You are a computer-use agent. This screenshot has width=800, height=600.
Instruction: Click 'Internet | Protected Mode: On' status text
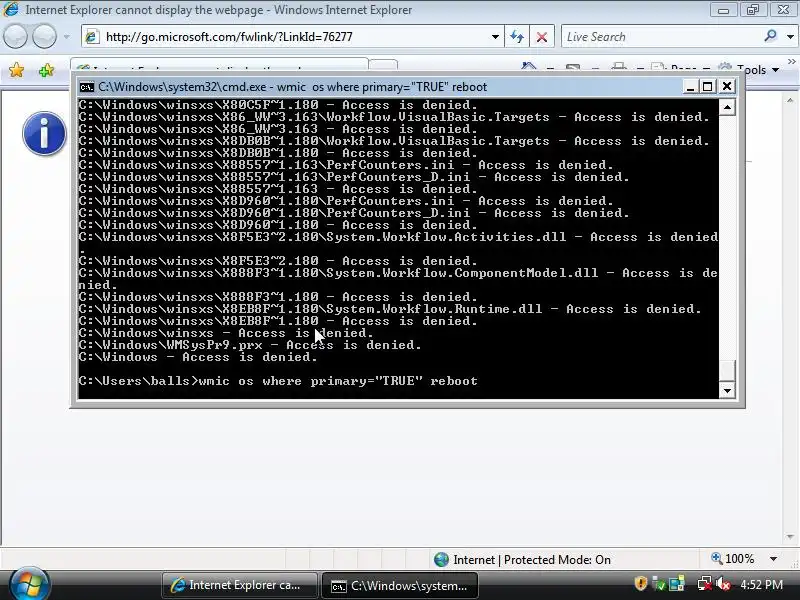pos(532,560)
